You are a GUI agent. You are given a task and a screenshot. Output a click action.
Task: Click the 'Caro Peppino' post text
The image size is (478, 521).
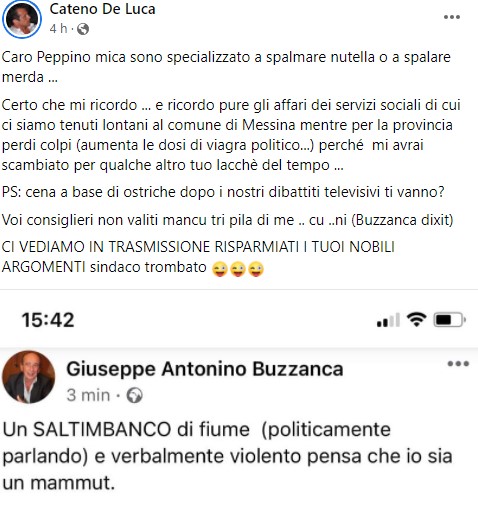(226, 67)
